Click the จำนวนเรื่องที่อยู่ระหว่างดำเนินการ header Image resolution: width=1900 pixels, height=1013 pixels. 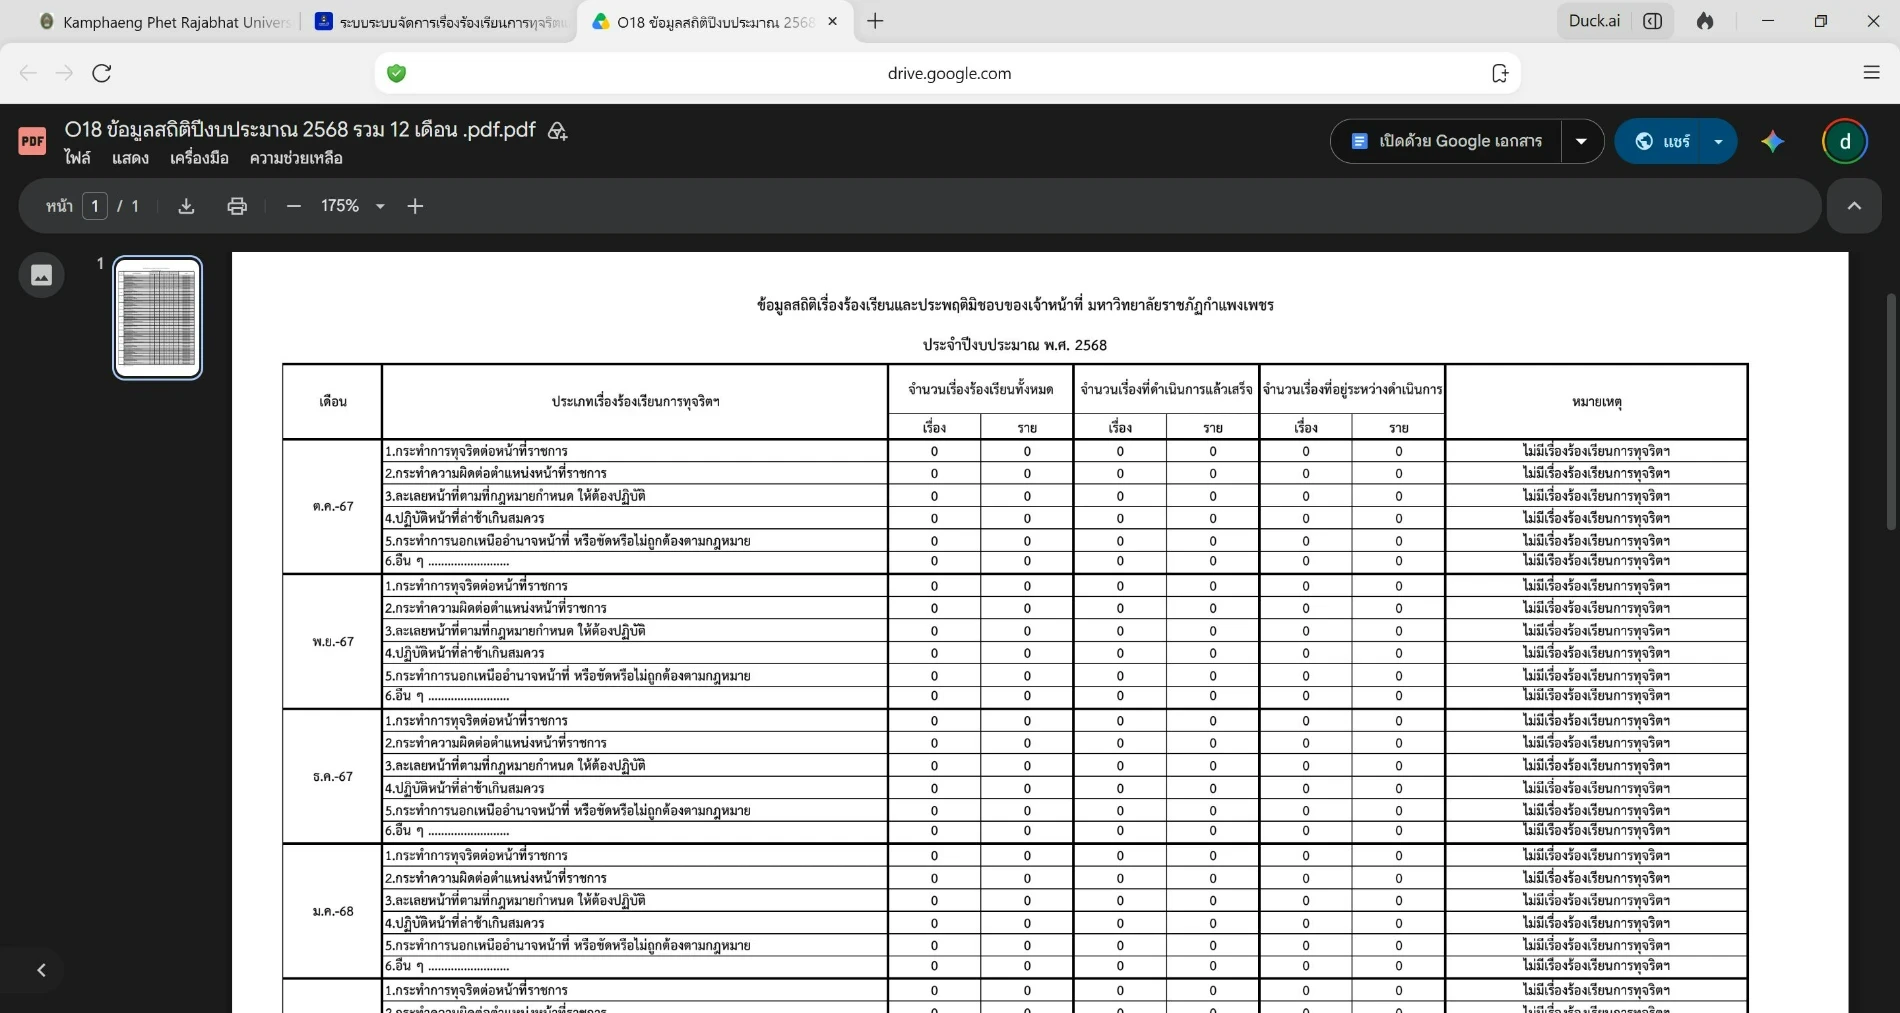1352,389
